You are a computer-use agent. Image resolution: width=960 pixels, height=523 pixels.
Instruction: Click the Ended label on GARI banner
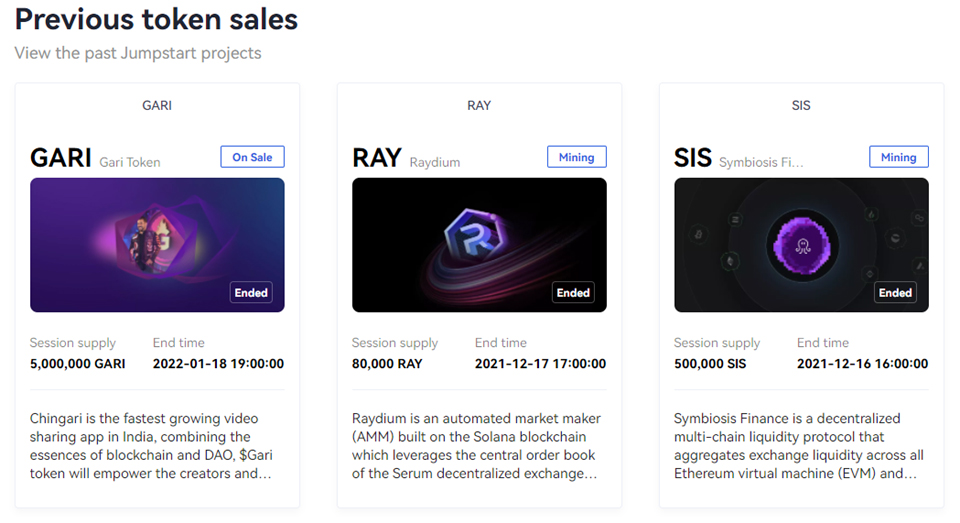coord(251,293)
